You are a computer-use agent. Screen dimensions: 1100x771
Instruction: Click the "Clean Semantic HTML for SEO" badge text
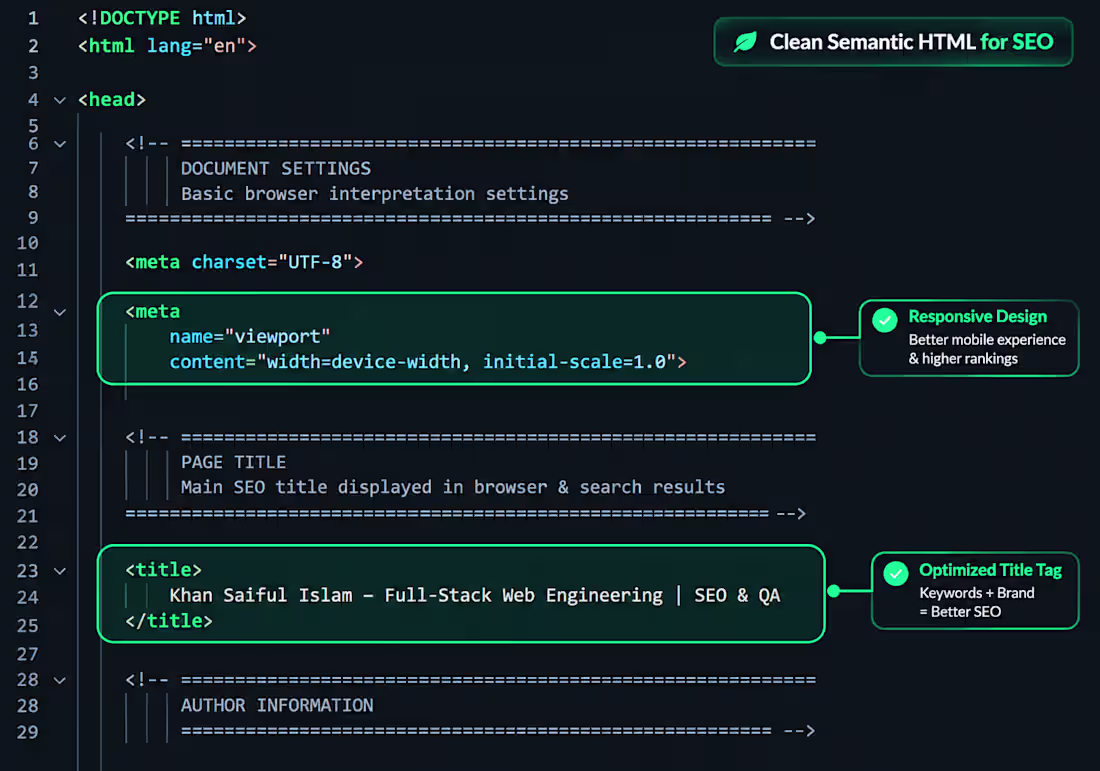pos(911,42)
